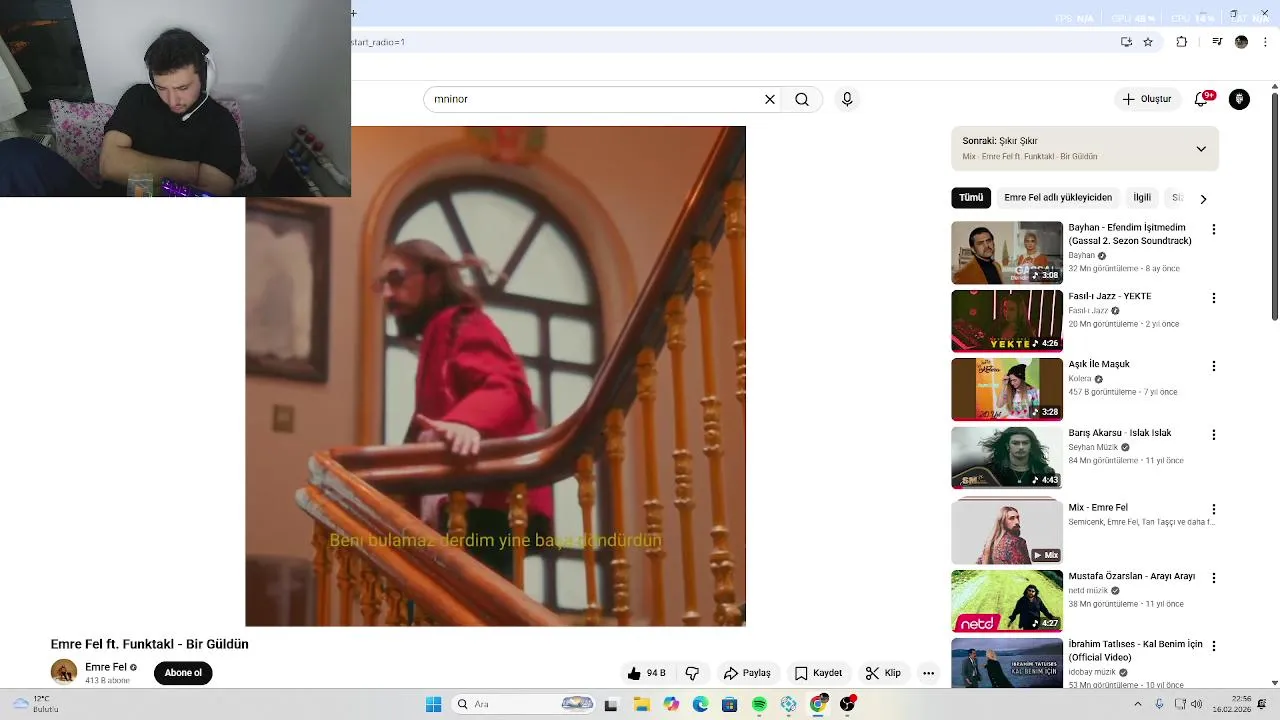
Task: Open options menu for Bayhan - Efendim İşitmedim
Action: click(1214, 229)
